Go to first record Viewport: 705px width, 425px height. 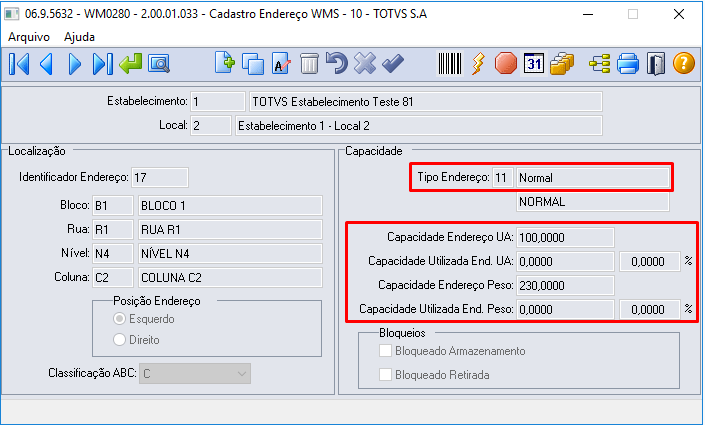point(19,64)
